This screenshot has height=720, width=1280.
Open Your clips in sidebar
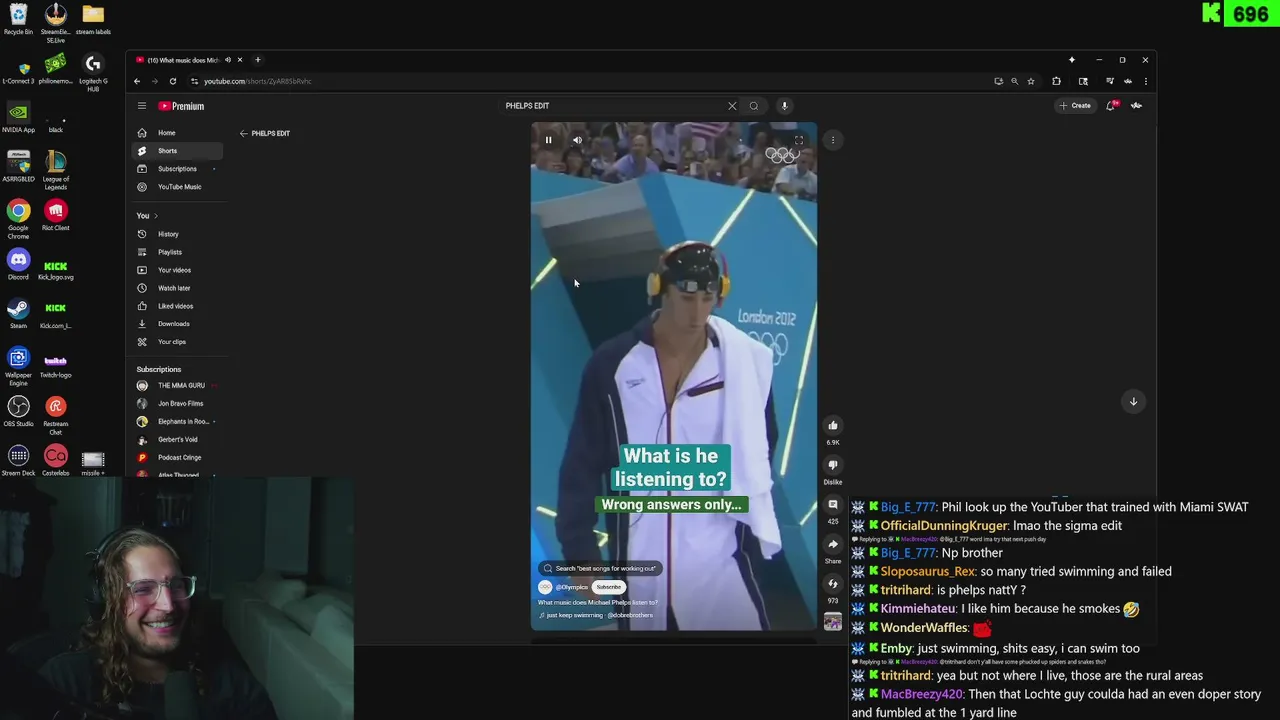point(177,342)
